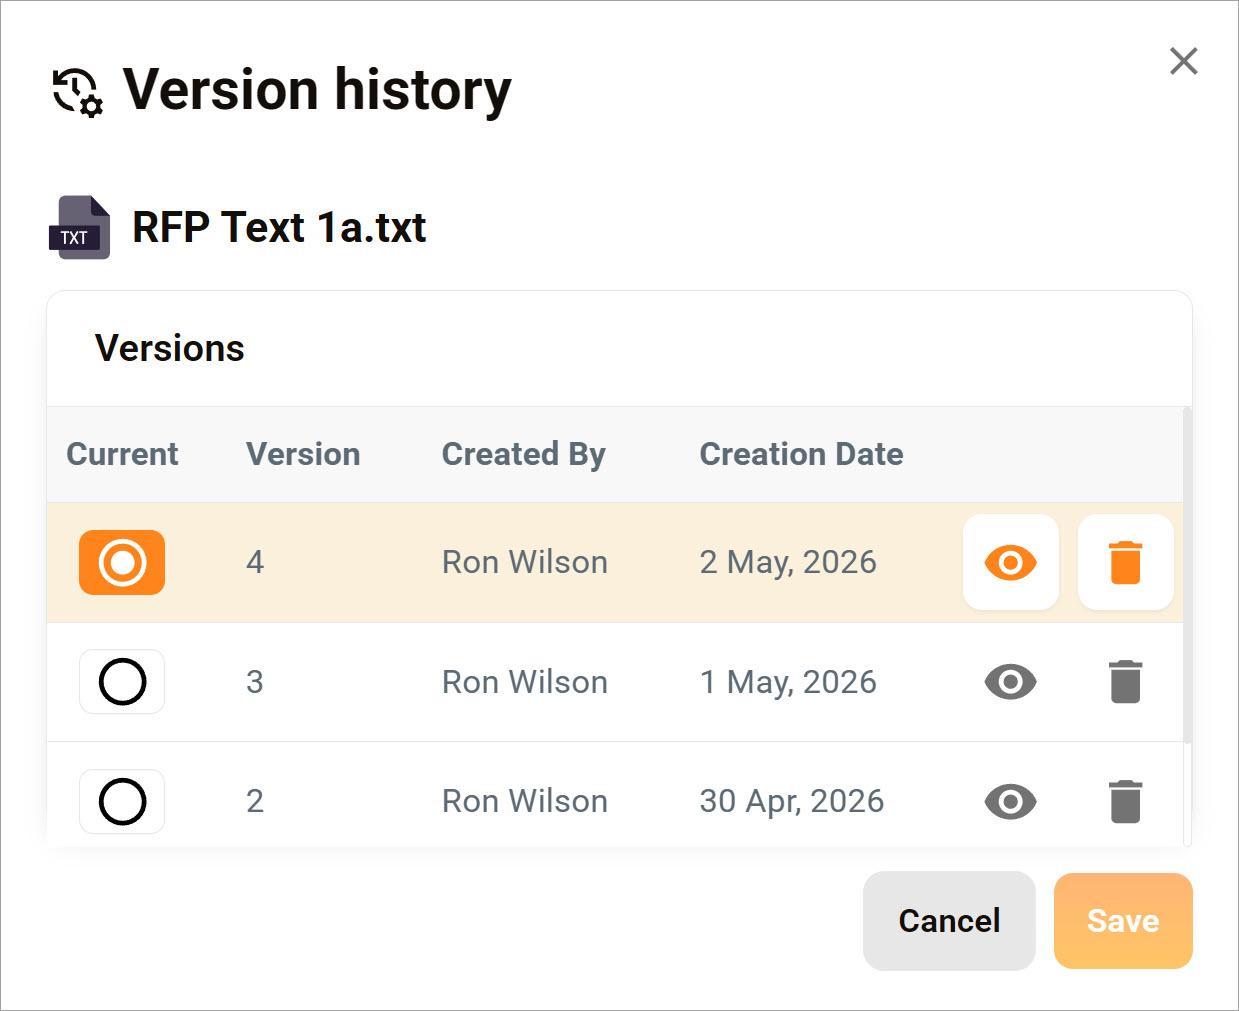Click Ron Wilson in the version 4 row
The width and height of the screenshot is (1239, 1011).
[x=525, y=562]
